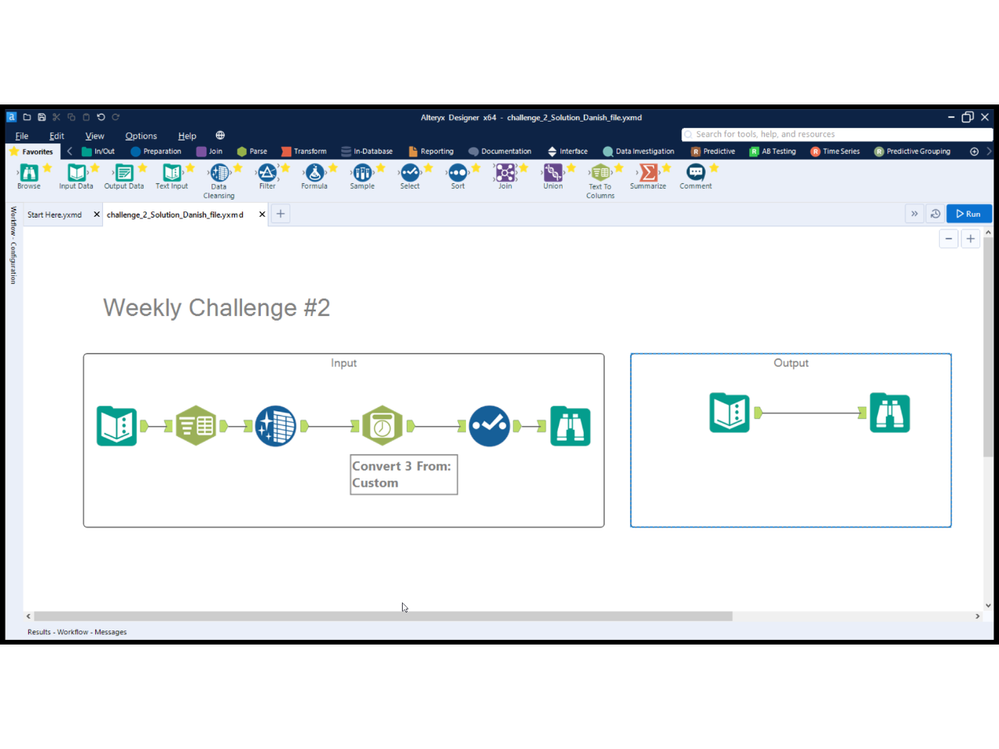Switch to the Start Here.yxmd tab

pos(55,215)
